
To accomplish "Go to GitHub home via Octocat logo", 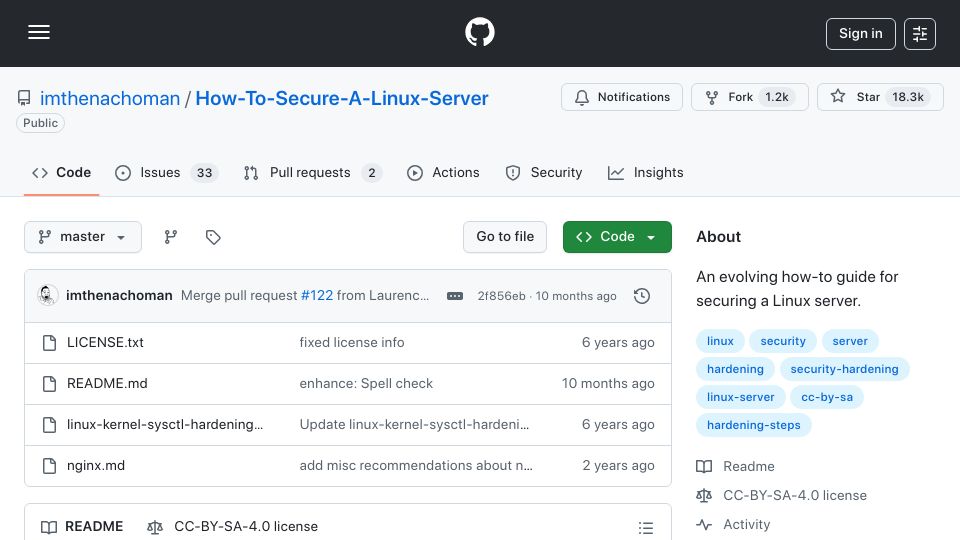I will (x=479, y=32).
